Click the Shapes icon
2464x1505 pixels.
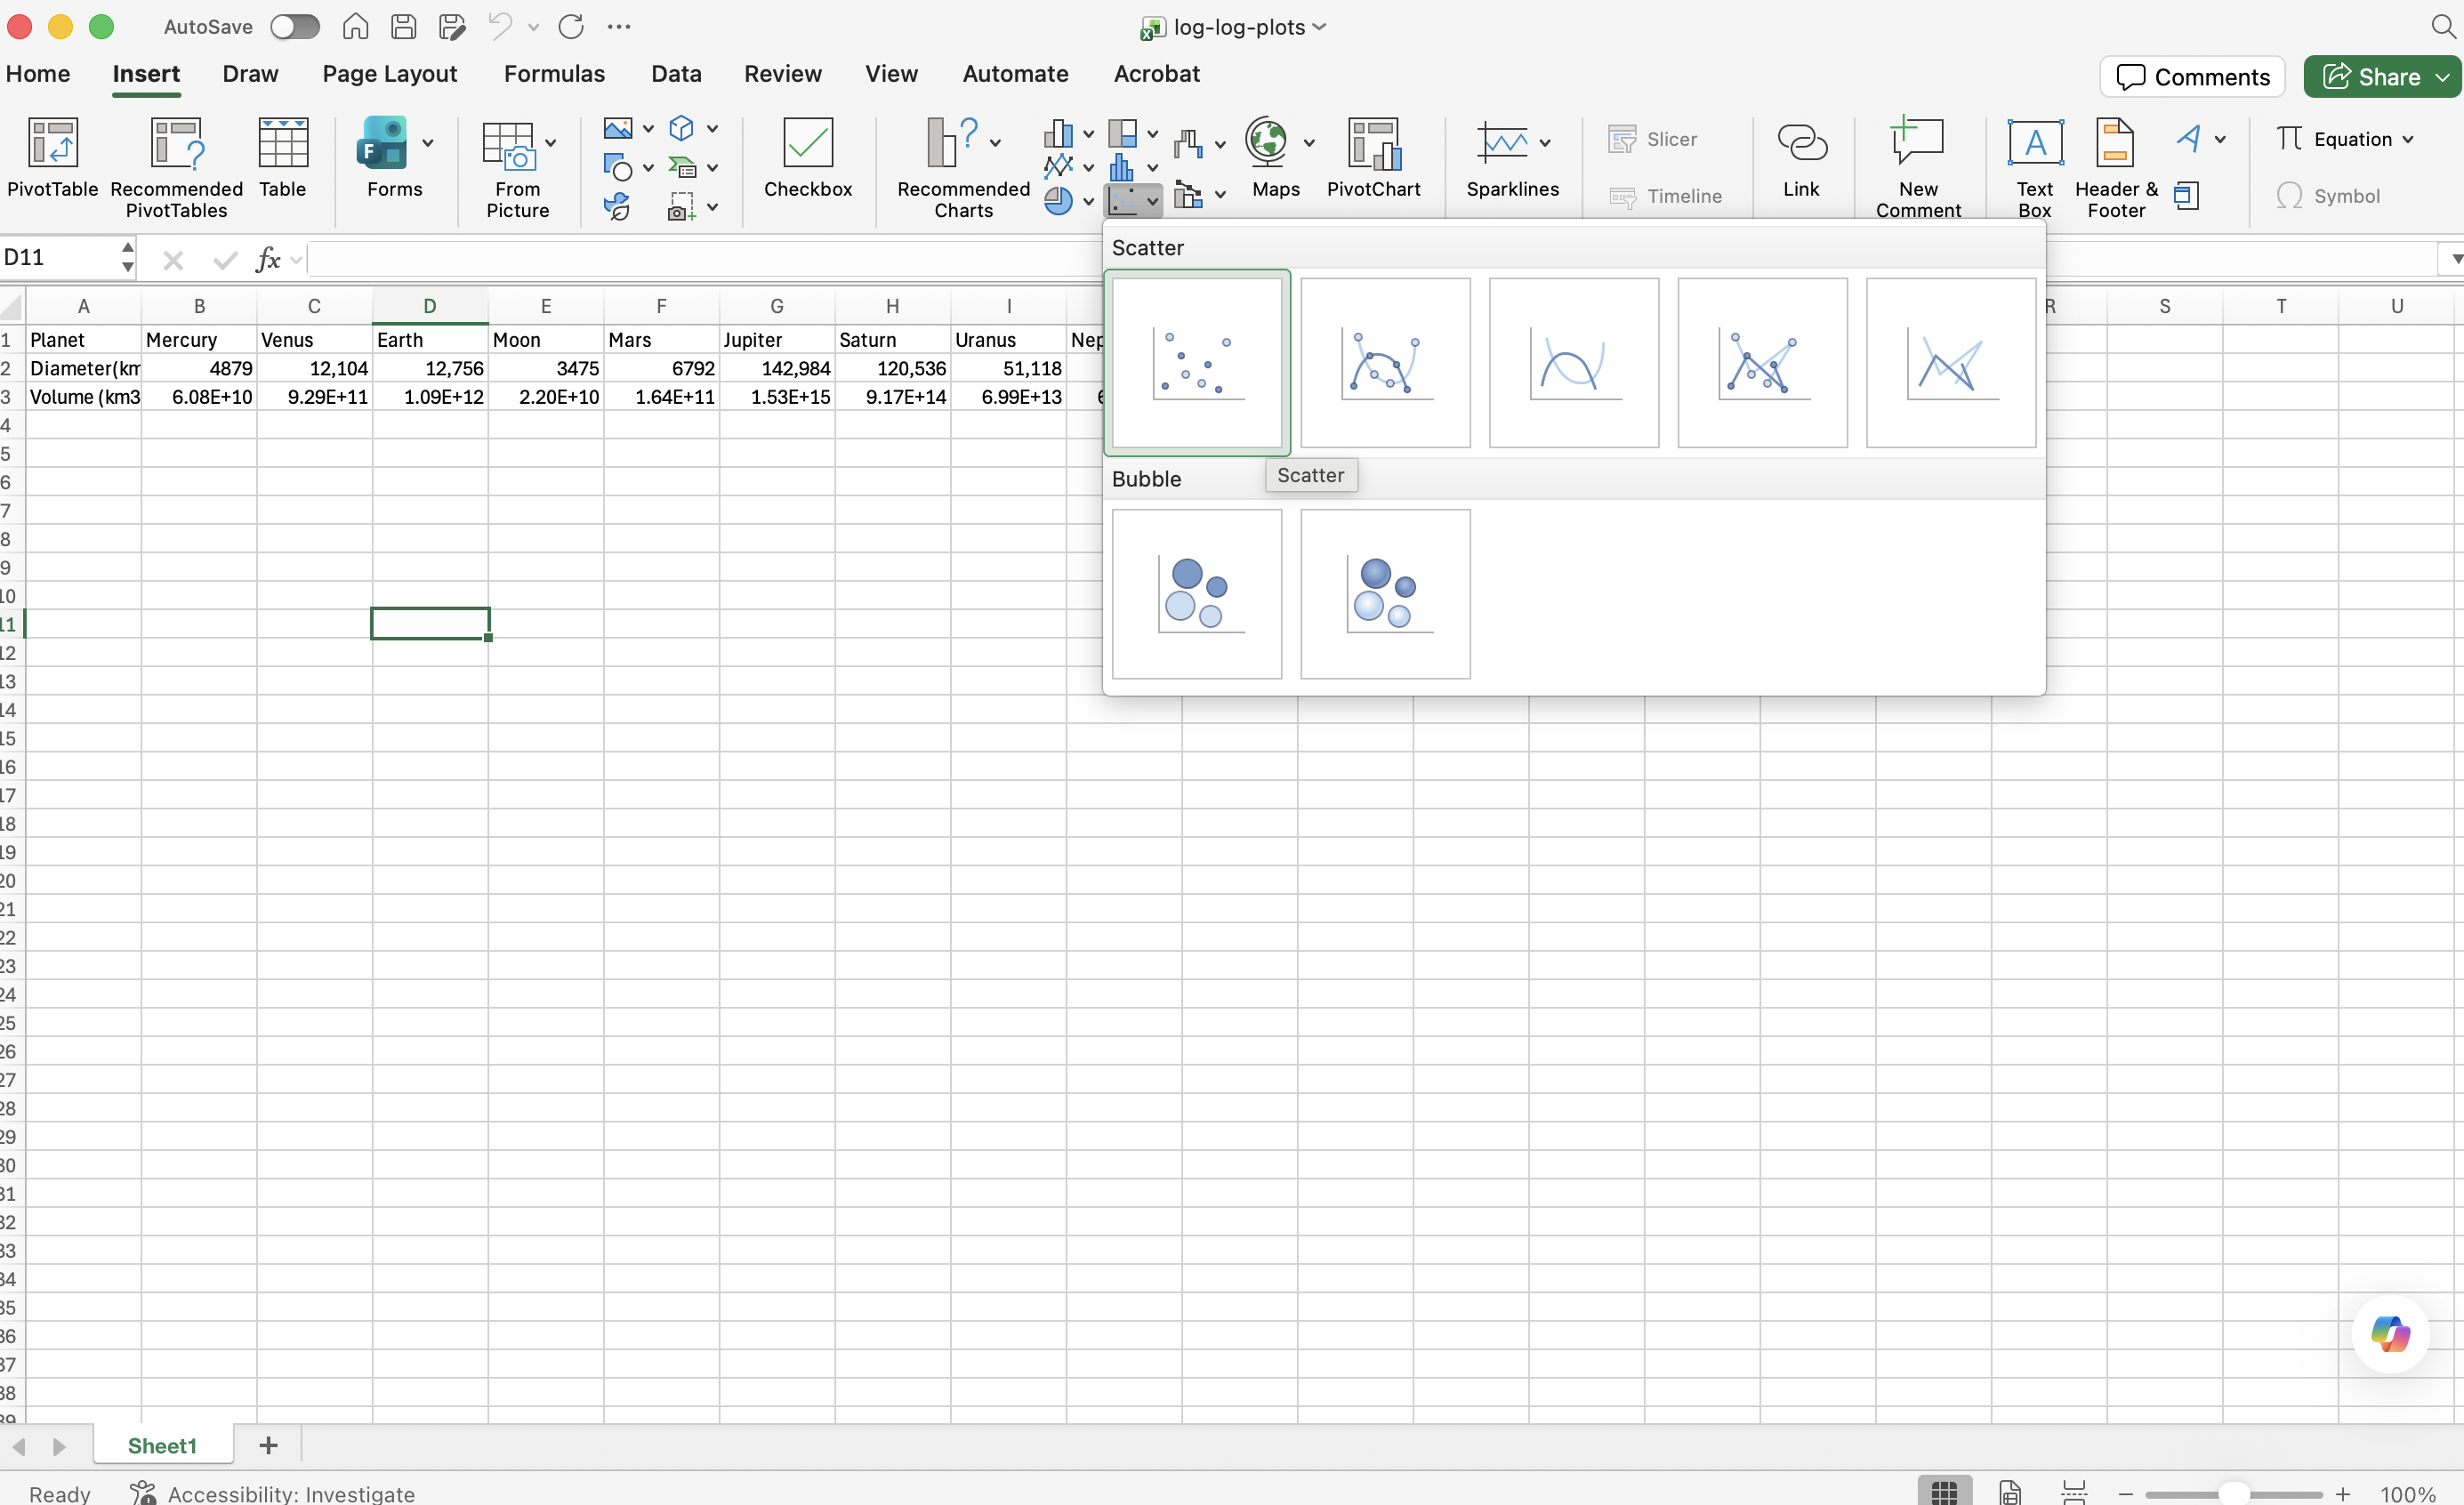[617, 167]
